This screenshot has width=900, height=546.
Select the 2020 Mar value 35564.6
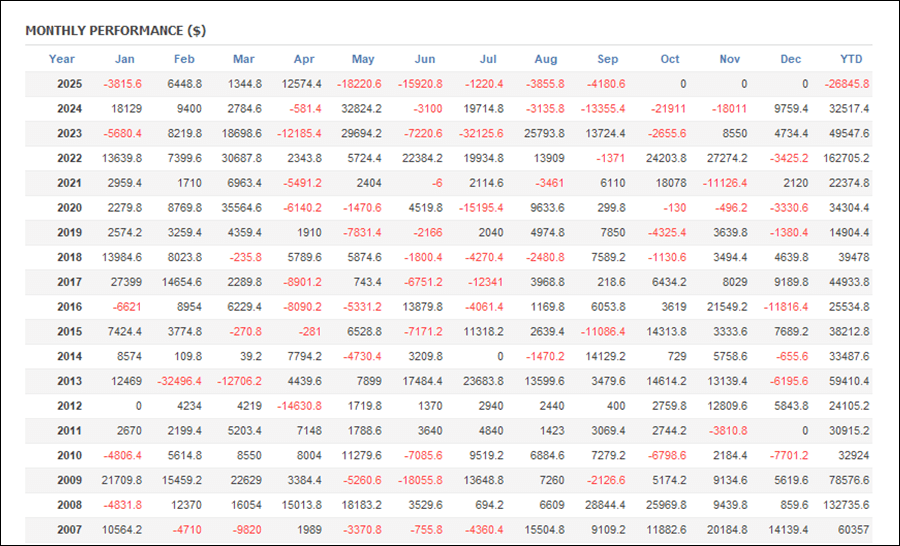point(241,207)
